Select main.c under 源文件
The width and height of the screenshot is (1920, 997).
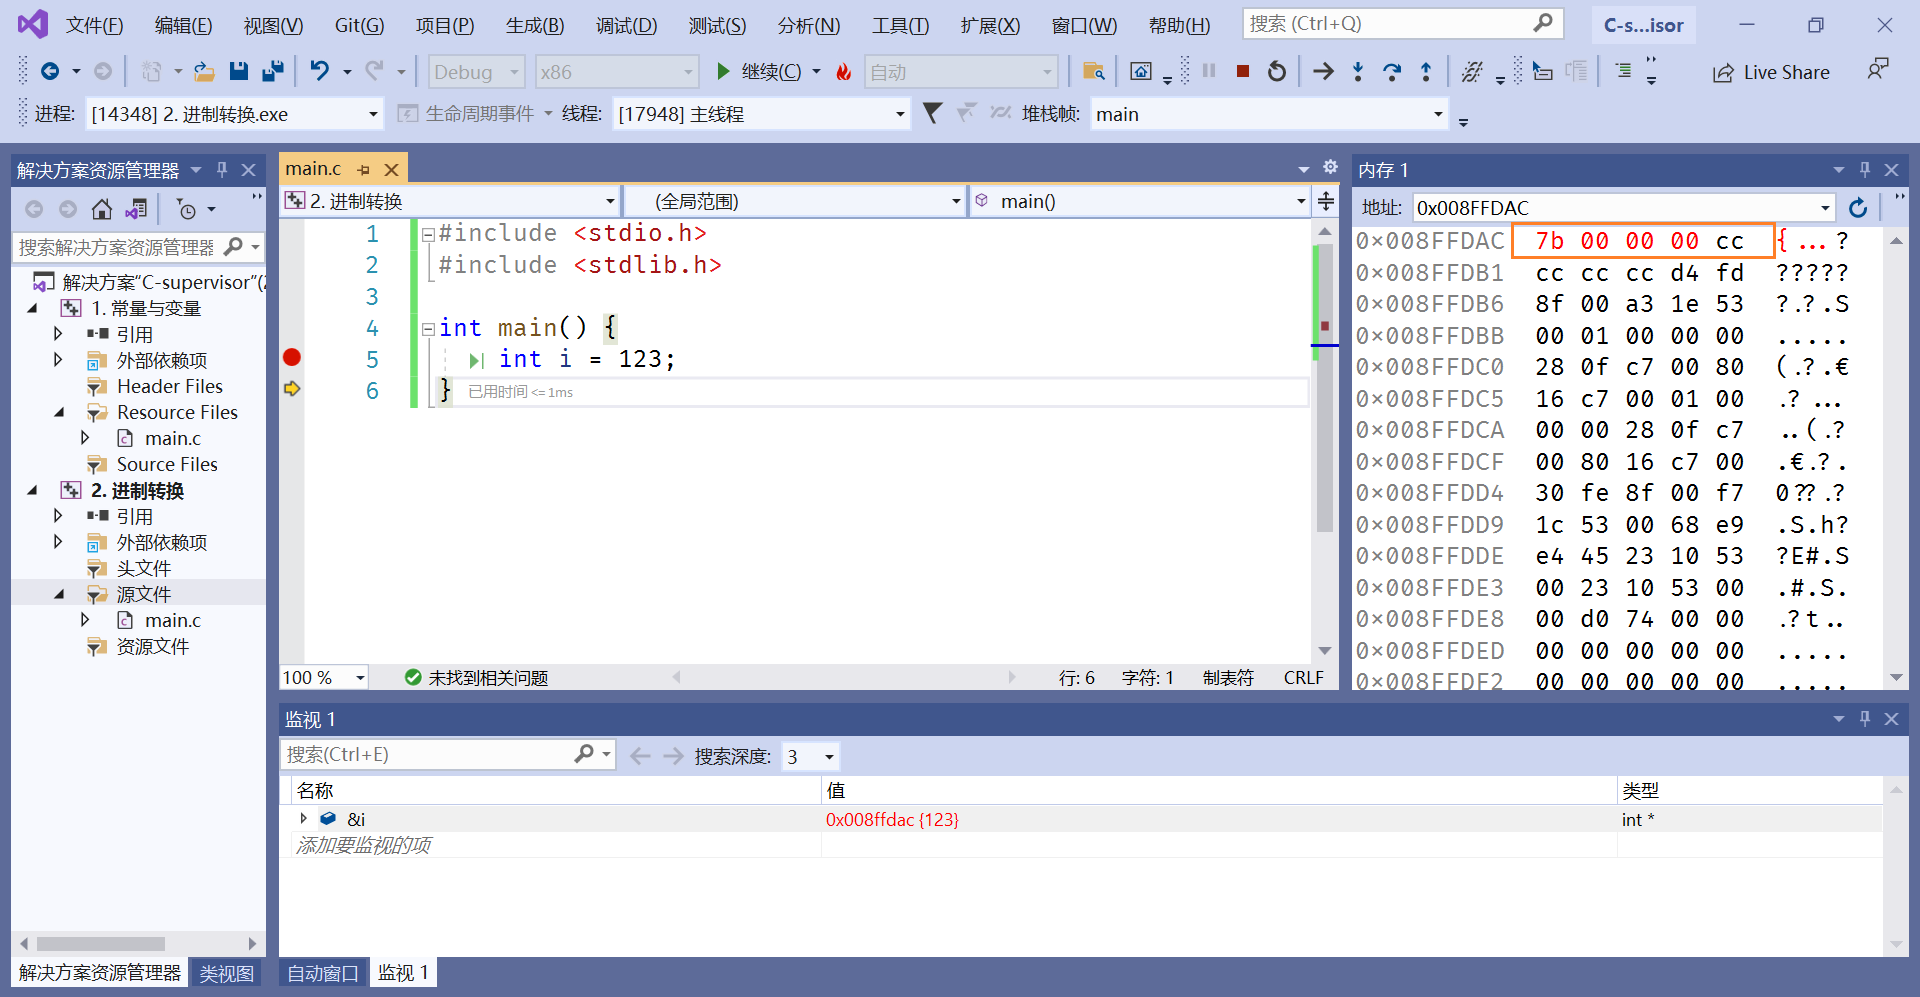172,620
